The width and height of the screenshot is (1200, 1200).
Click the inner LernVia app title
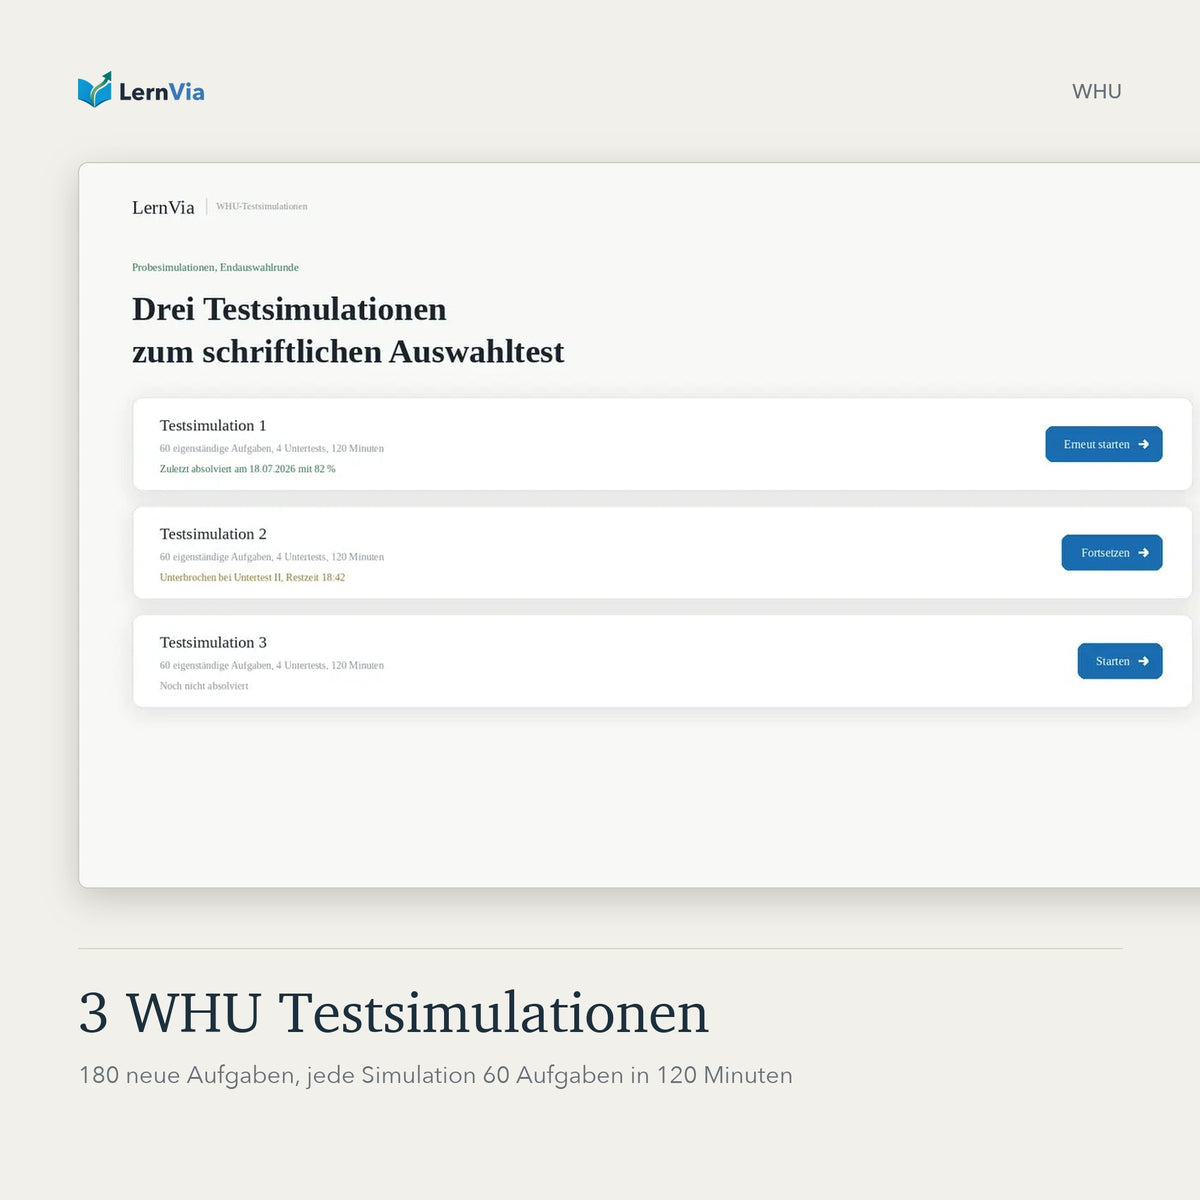163,207
